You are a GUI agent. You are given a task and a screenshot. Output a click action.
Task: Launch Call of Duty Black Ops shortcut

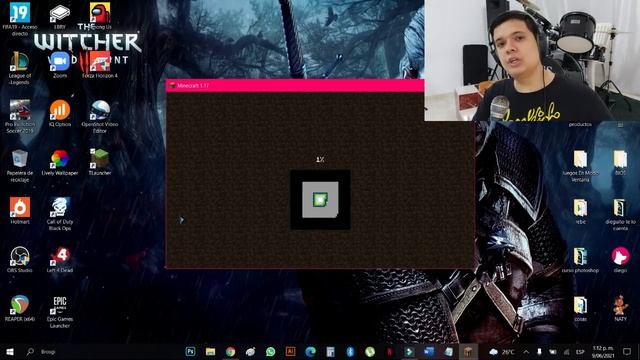pyautogui.click(x=60, y=214)
